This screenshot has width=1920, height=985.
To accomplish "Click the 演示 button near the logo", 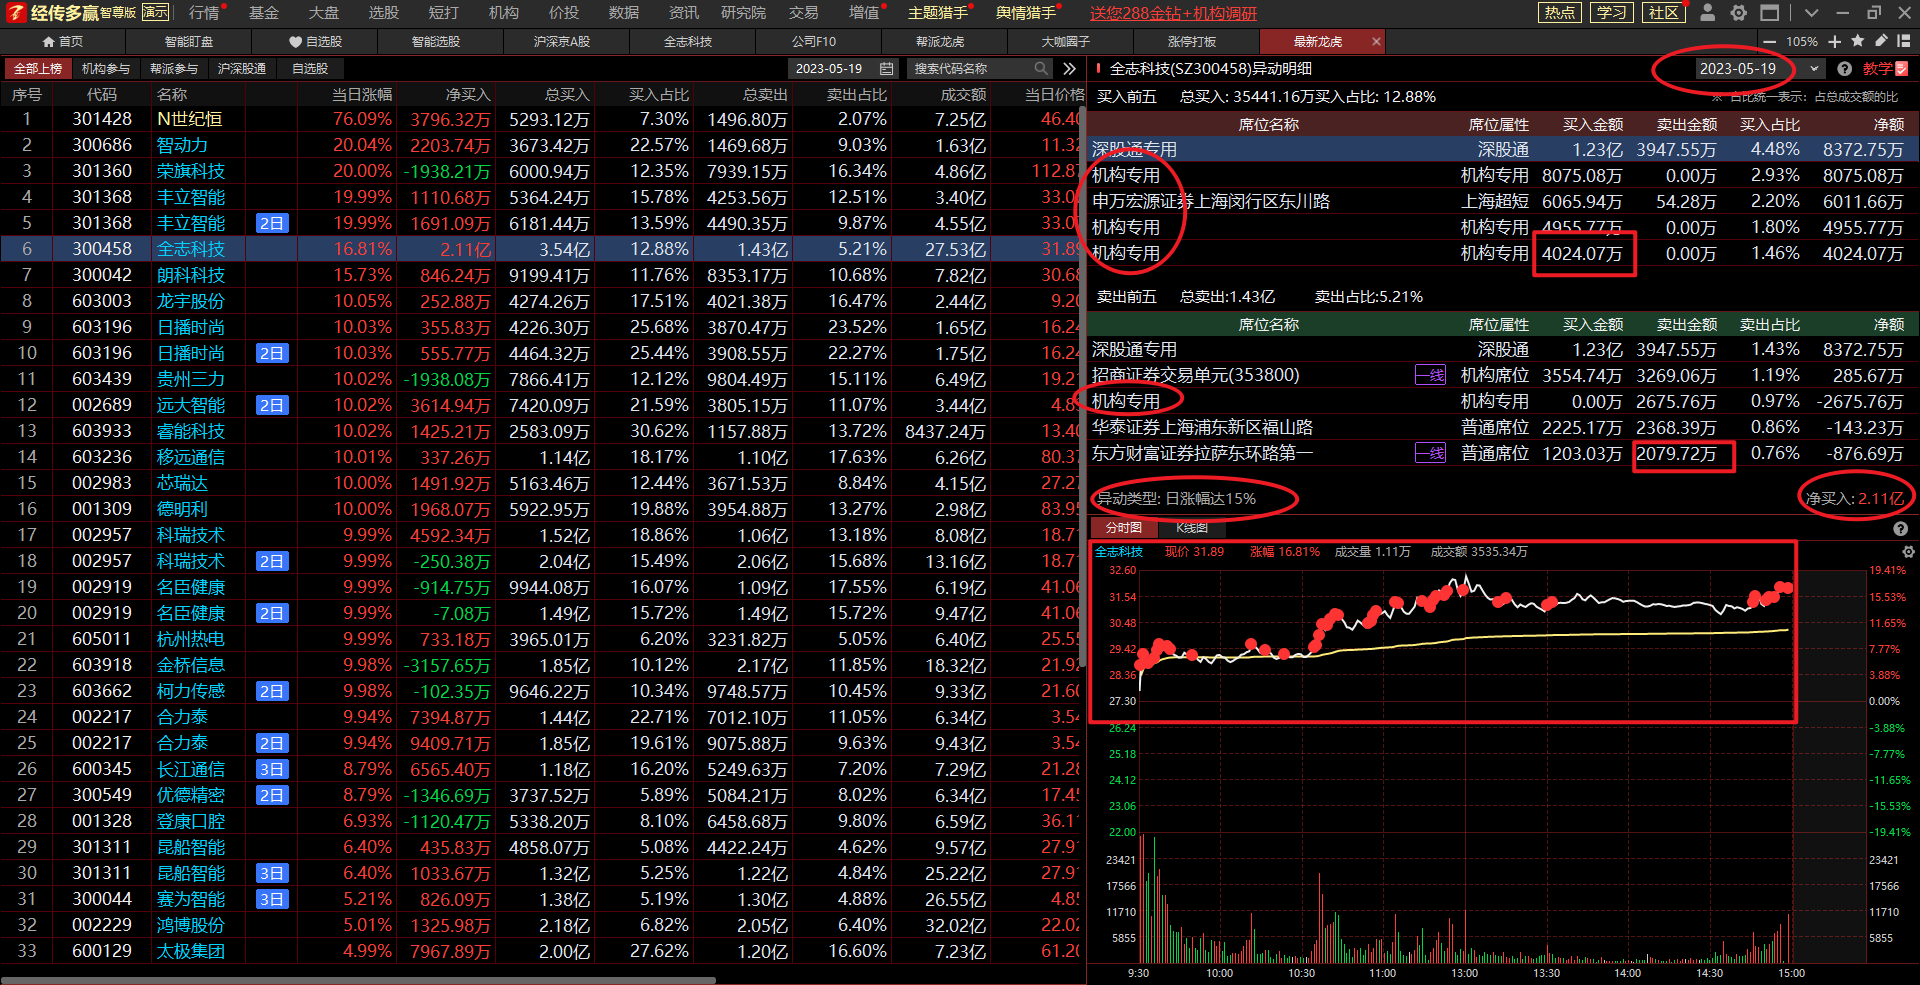I will (x=155, y=12).
